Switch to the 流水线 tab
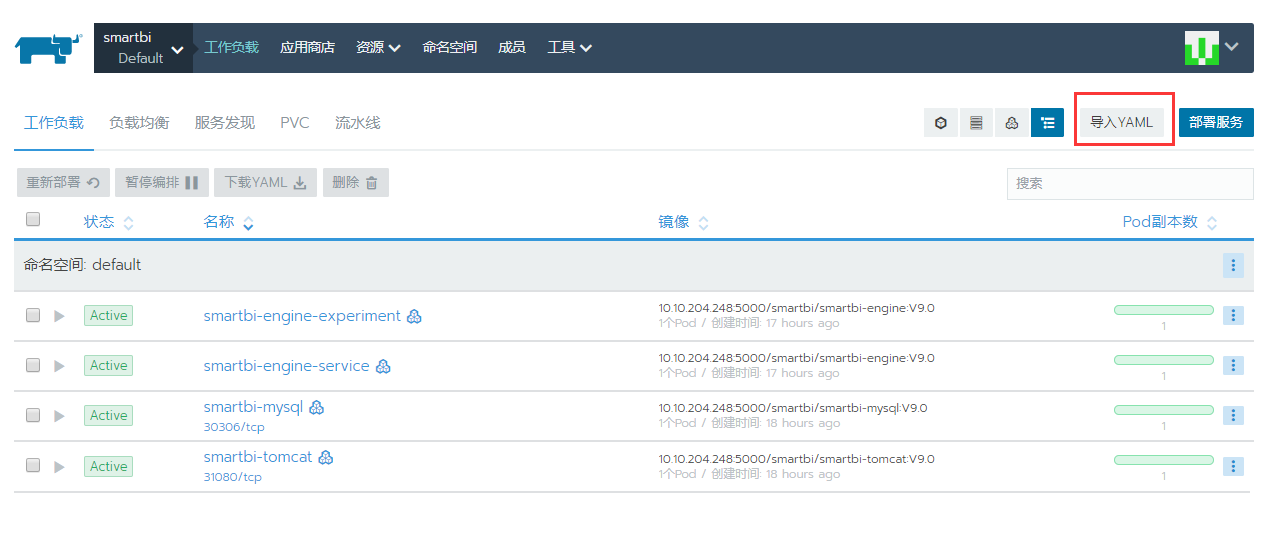The image size is (1269, 548). (x=358, y=123)
